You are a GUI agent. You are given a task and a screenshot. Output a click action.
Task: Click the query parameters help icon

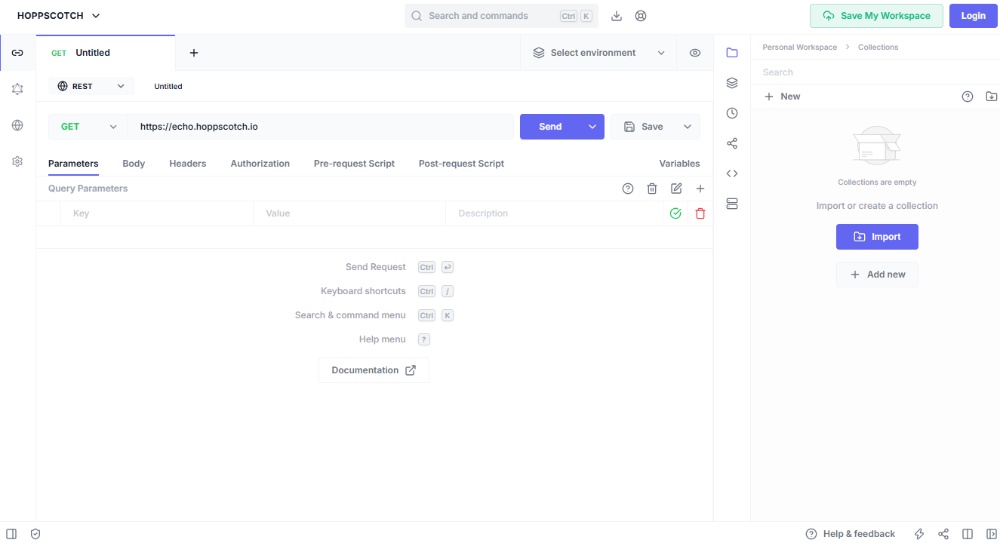tap(628, 188)
